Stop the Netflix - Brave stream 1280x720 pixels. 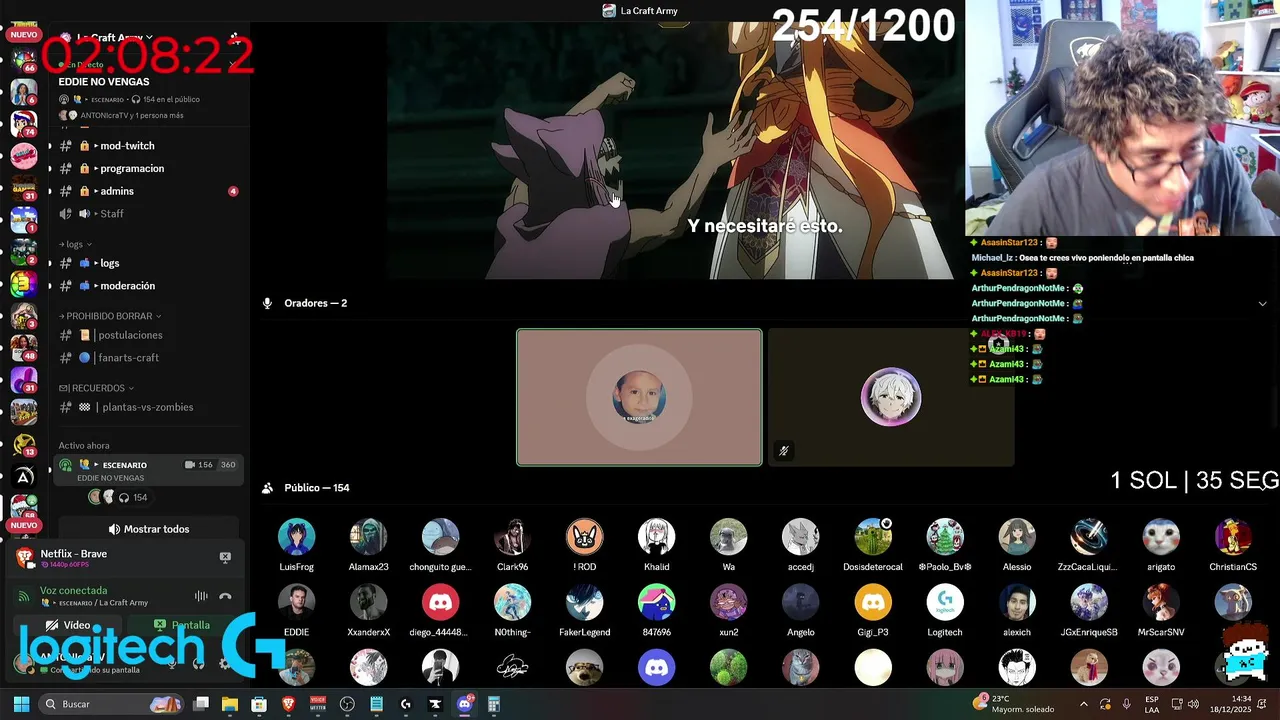click(x=225, y=557)
